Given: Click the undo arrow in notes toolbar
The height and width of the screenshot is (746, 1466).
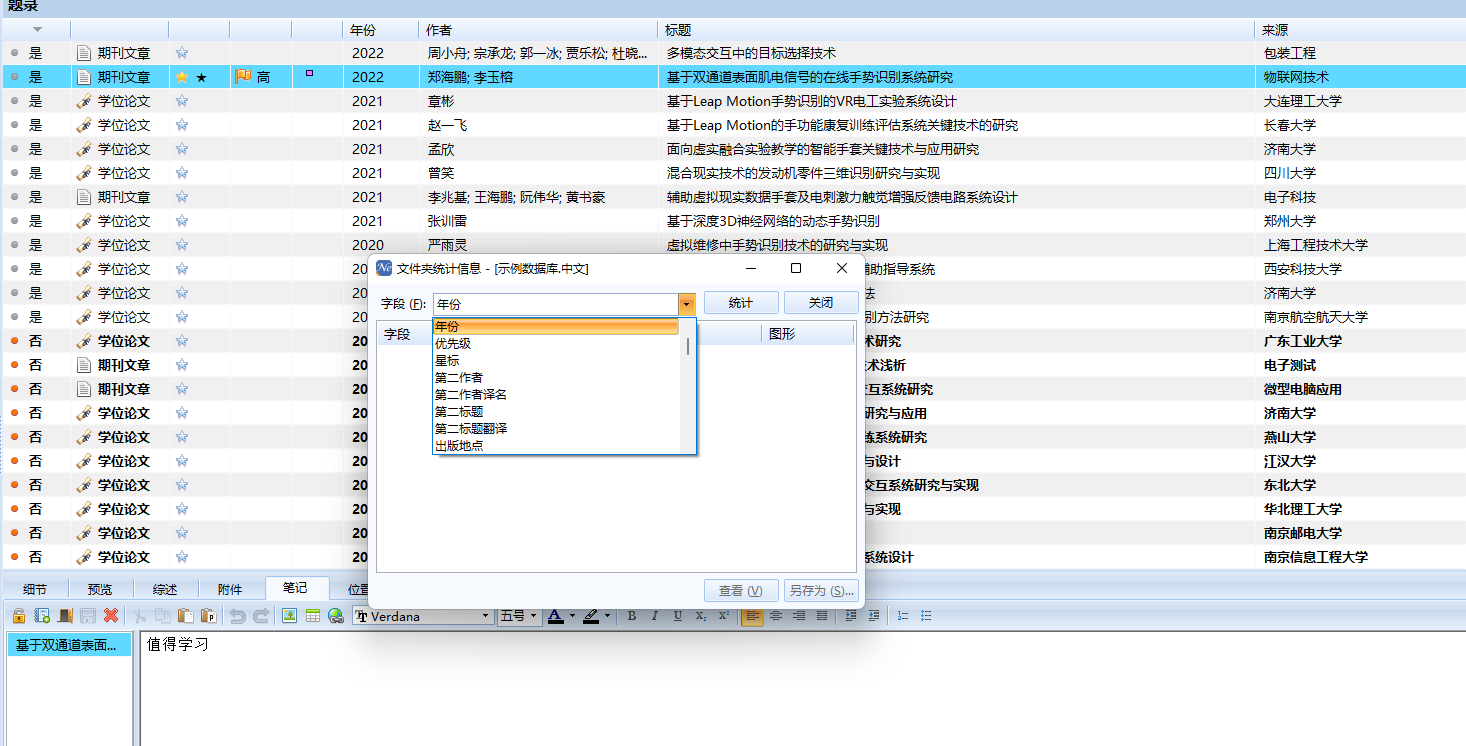Looking at the screenshot, I should pos(238,616).
